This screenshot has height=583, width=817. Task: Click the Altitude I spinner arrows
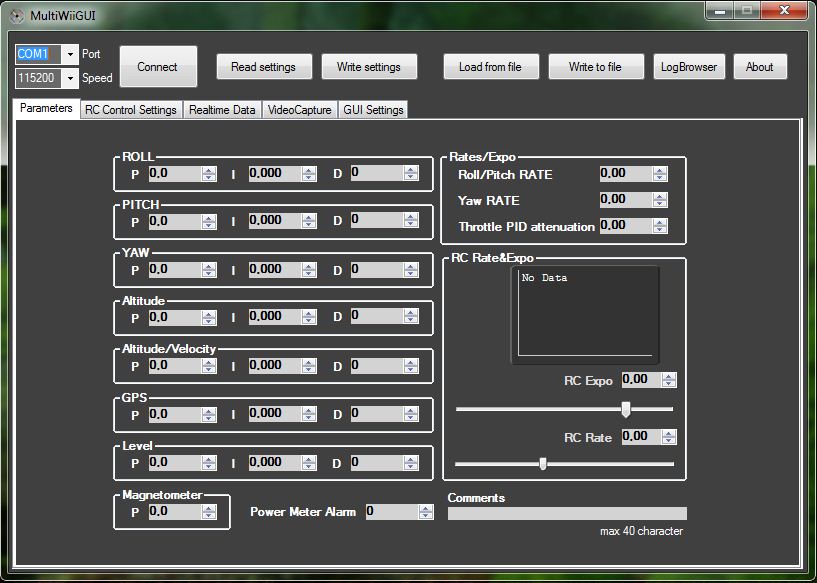[x=309, y=317]
